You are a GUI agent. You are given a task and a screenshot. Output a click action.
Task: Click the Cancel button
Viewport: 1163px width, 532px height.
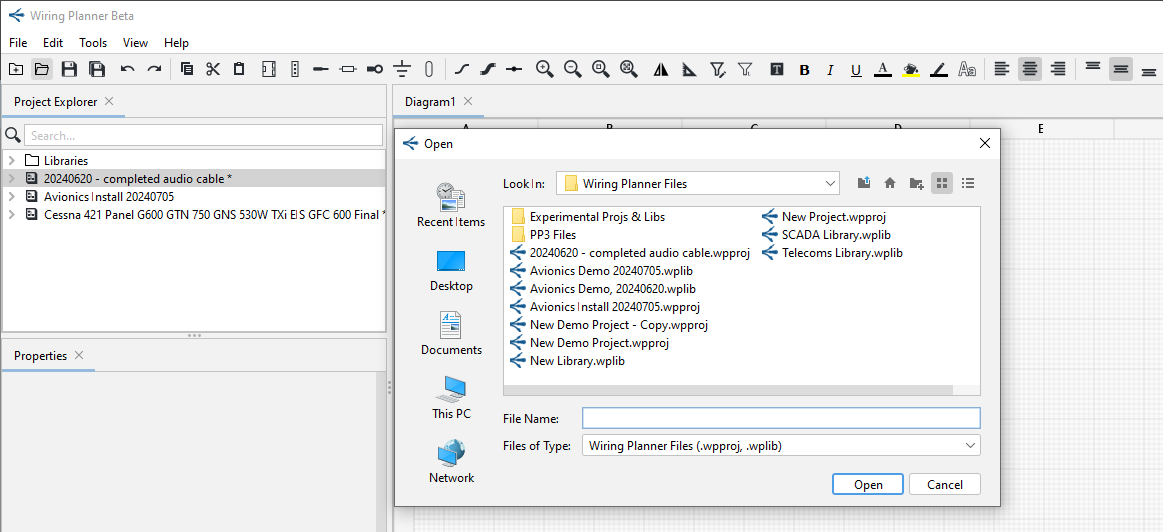click(x=944, y=485)
